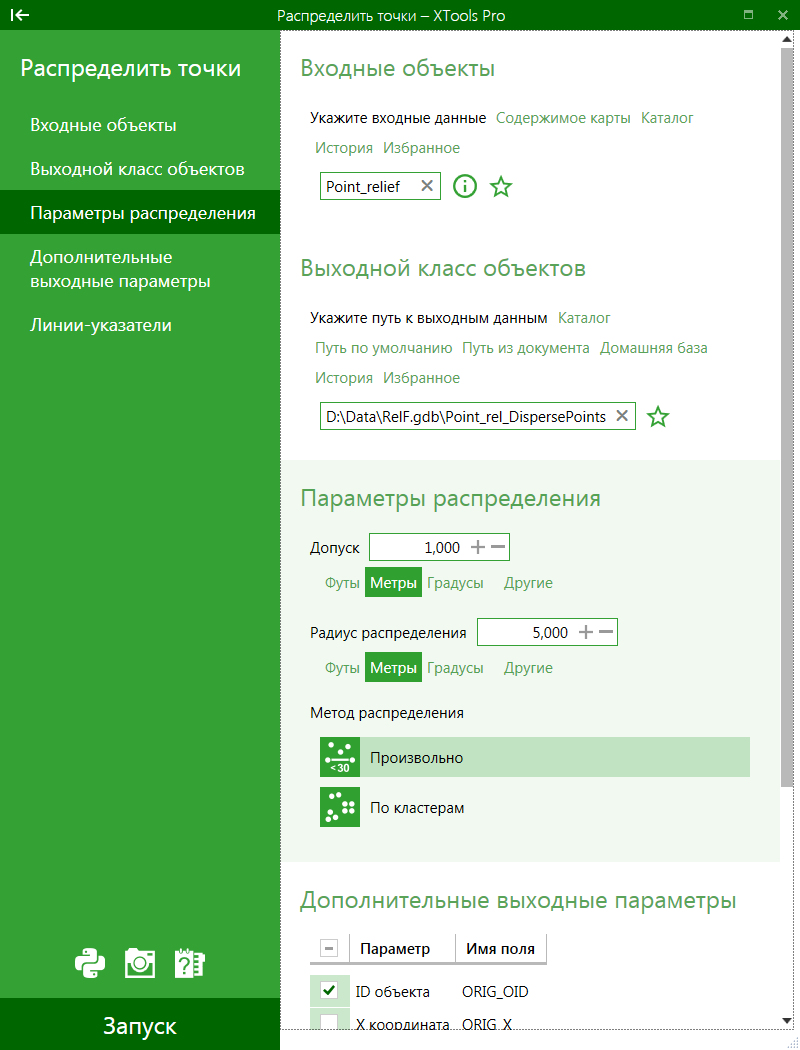Click the info icon next to Point_relief
Image resolution: width=800 pixels, height=1050 pixels.
[464, 186]
